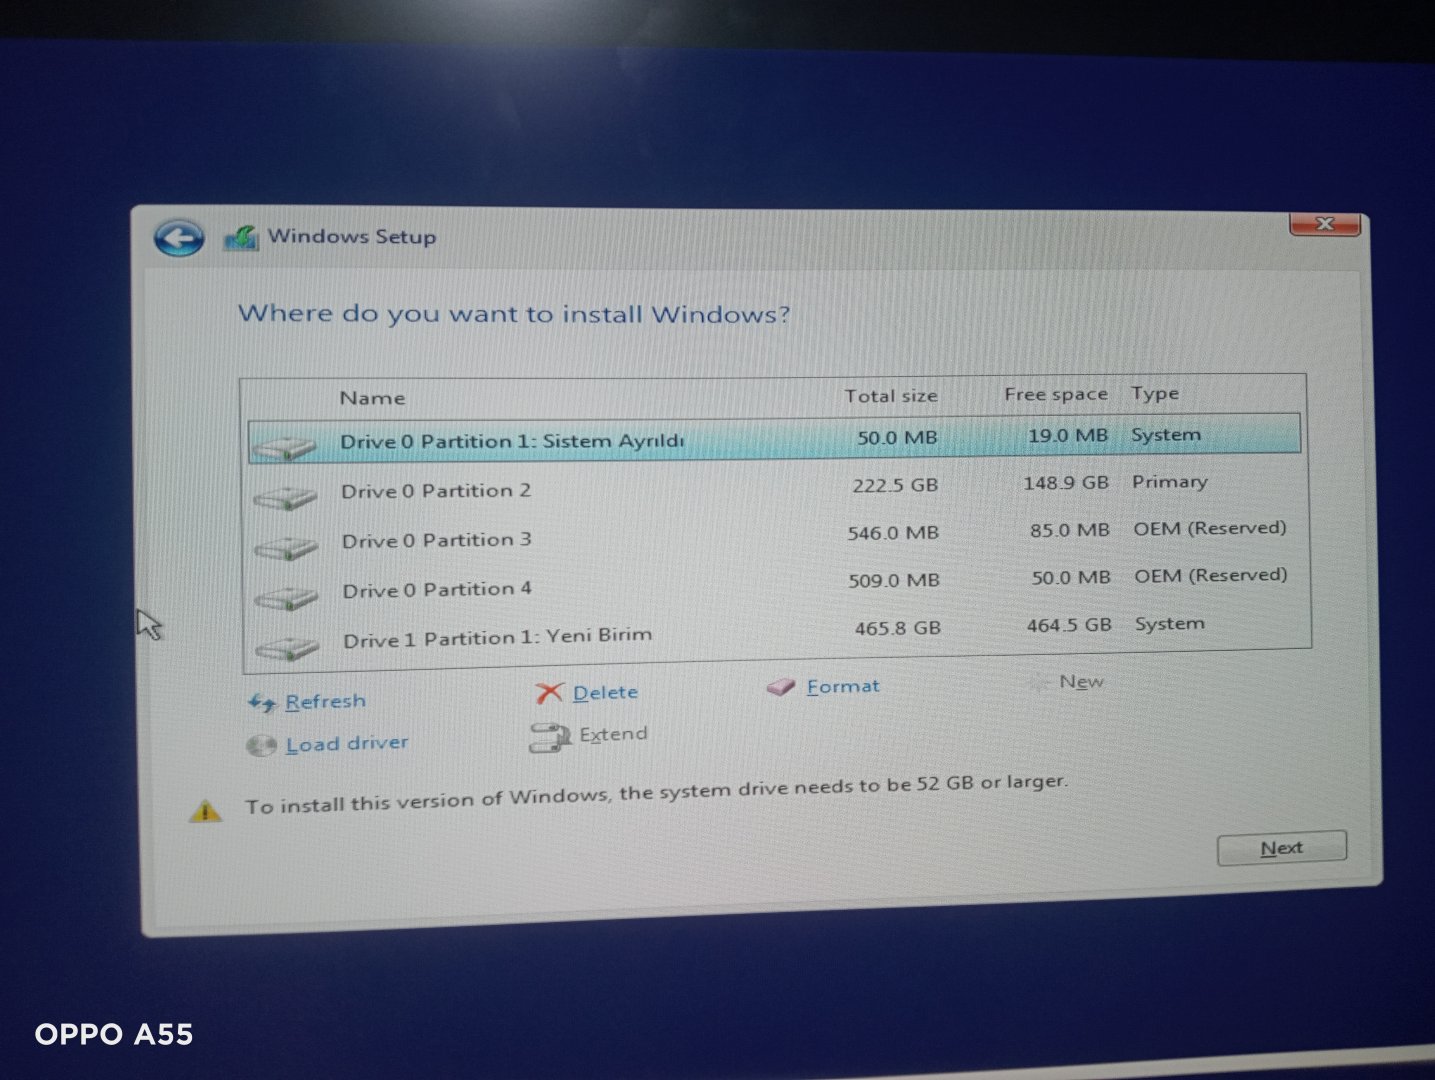1435x1080 pixels.
Task: Click the Type column header
Action: pos(1155,393)
